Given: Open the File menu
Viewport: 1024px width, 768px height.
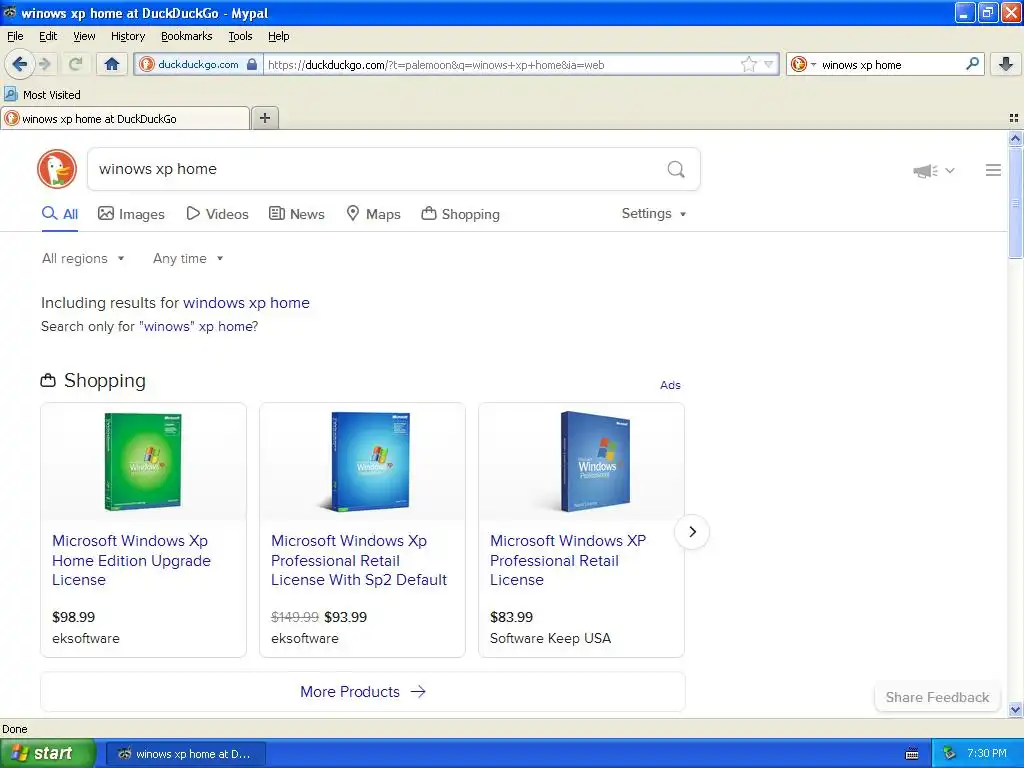Looking at the screenshot, I should pyautogui.click(x=15, y=36).
